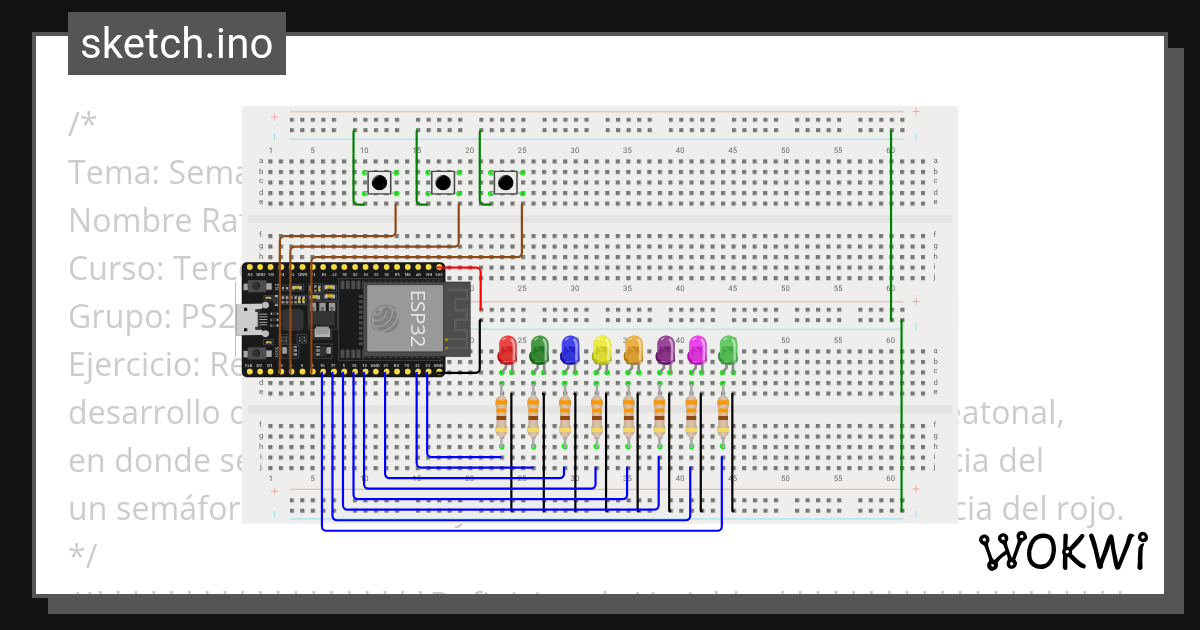Select the leftmost resistor
The image size is (1200, 630).
click(x=500, y=415)
